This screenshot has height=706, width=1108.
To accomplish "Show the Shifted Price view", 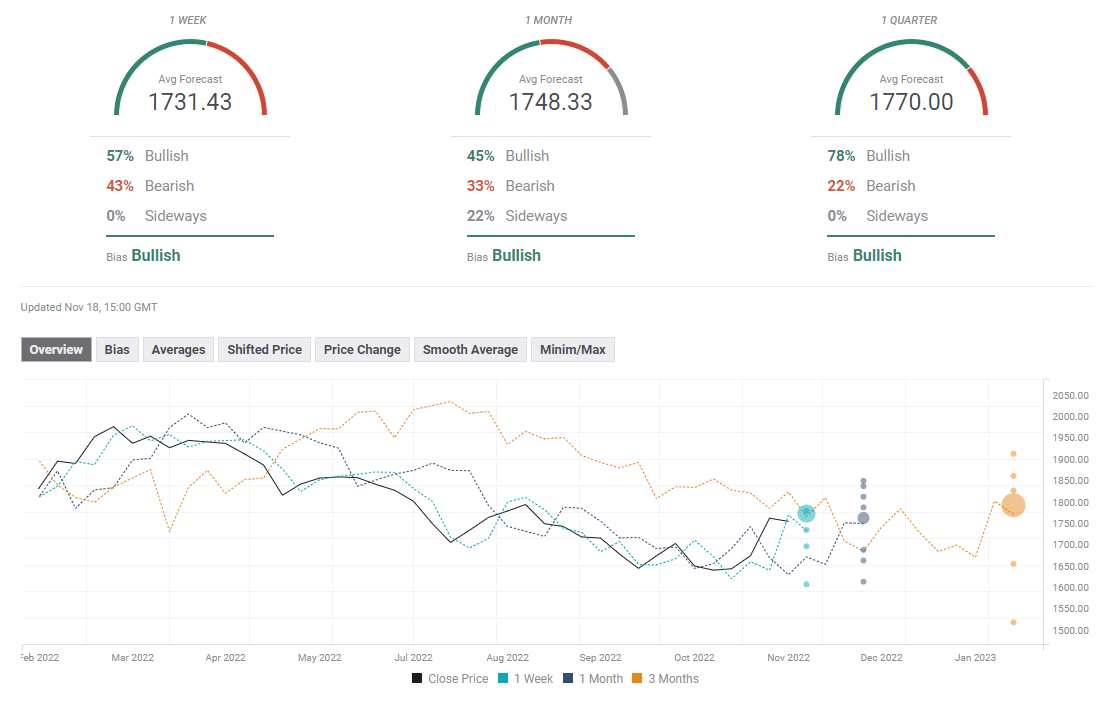I will pos(264,349).
